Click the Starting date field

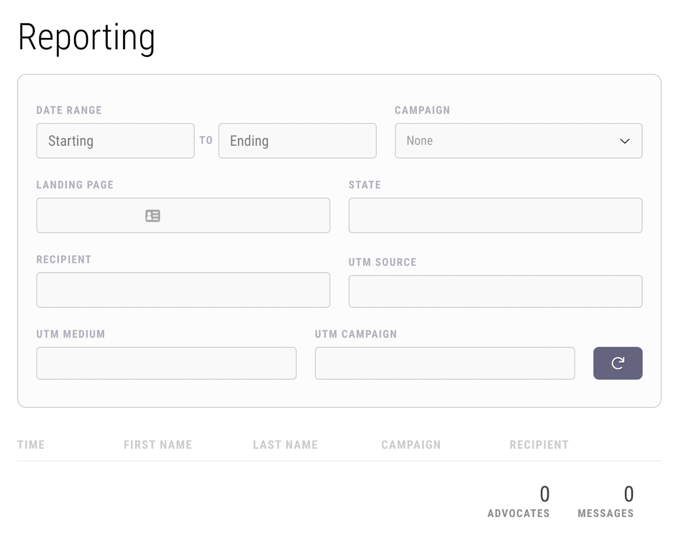tap(115, 141)
